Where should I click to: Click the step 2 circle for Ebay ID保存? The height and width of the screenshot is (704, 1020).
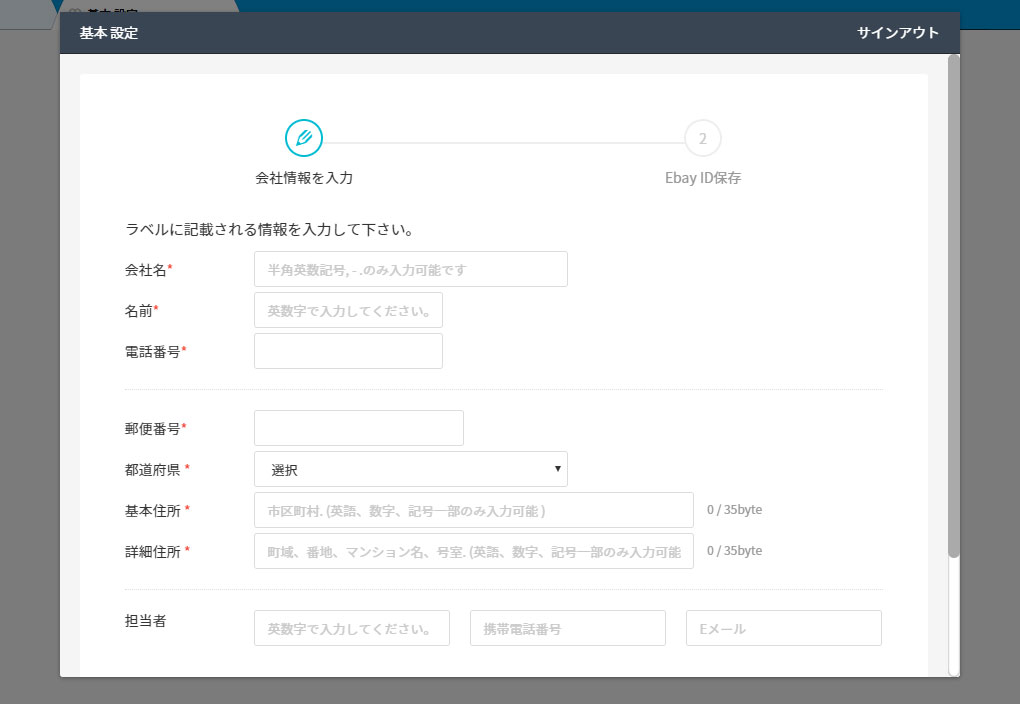point(703,138)
